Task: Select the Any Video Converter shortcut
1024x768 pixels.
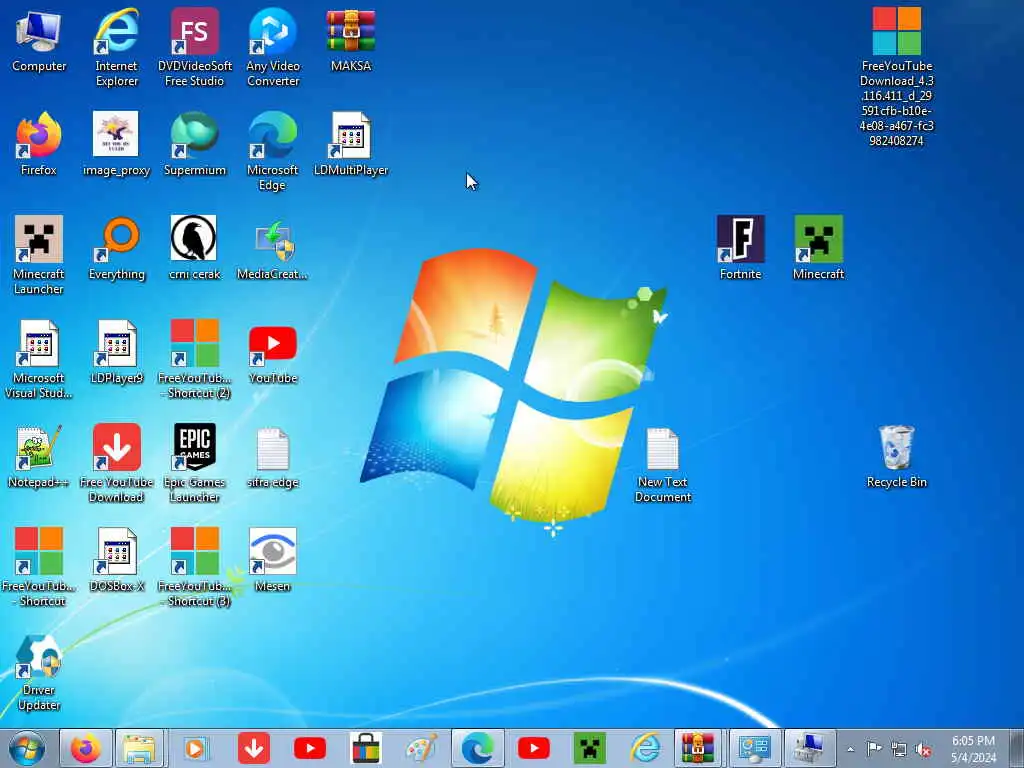Action: [x=273, y=47]
